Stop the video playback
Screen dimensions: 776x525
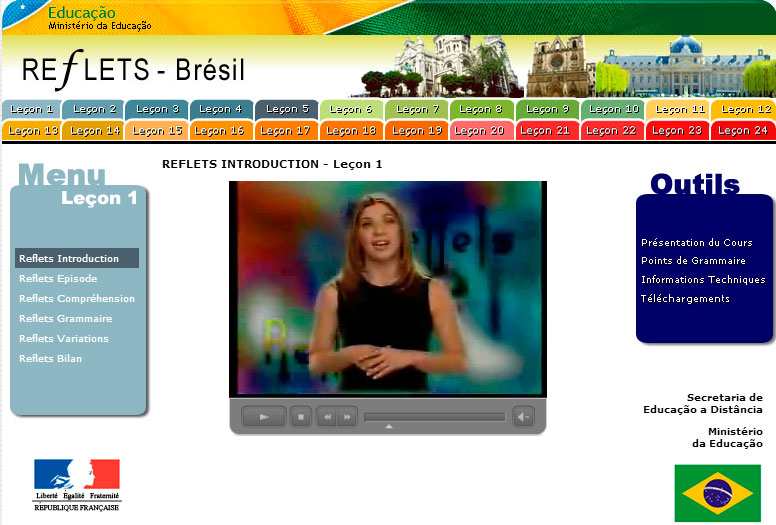(300, 417)
